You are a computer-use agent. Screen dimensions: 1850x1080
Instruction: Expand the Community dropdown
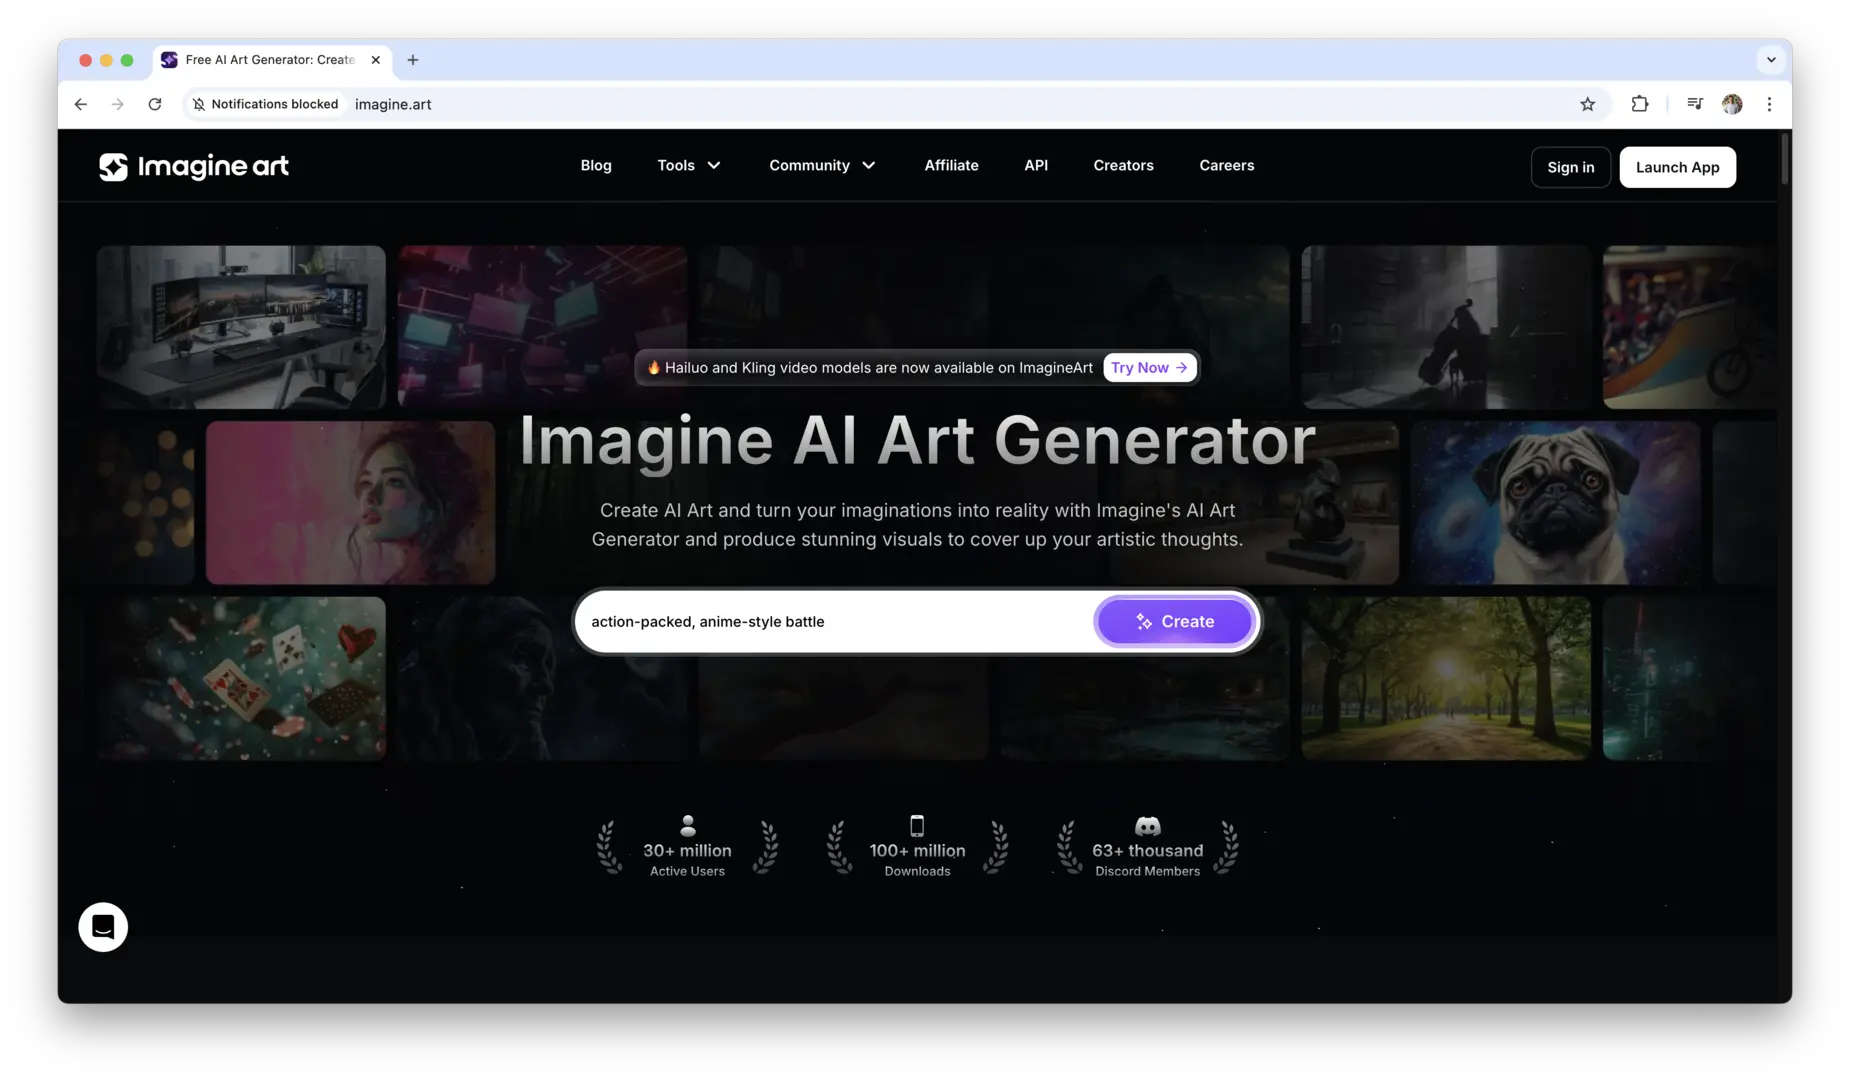coord(821,165)
